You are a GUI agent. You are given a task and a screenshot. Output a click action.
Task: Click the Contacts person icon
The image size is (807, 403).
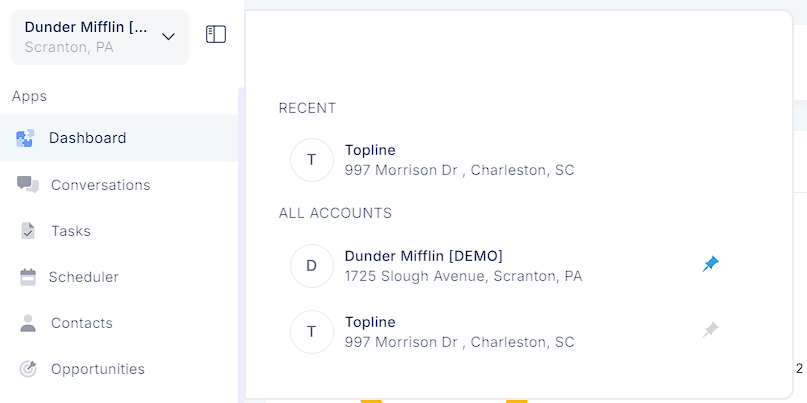(28, 323)
